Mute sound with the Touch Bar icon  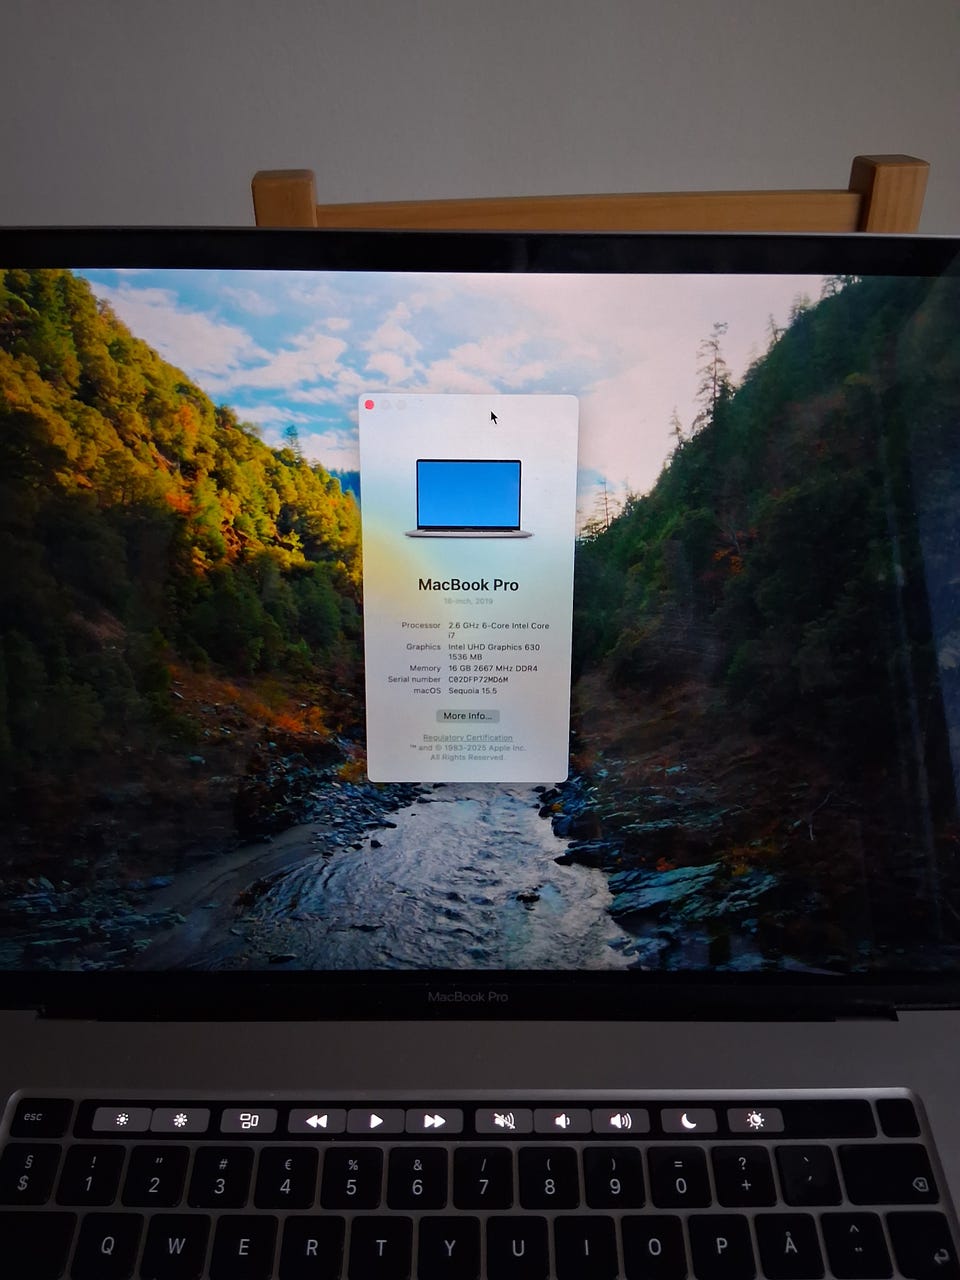[x=504, y=1121]
